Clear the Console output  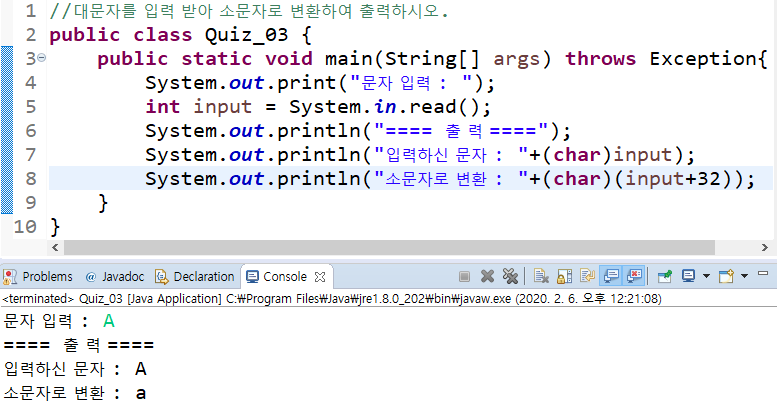(x=541, y=276)
